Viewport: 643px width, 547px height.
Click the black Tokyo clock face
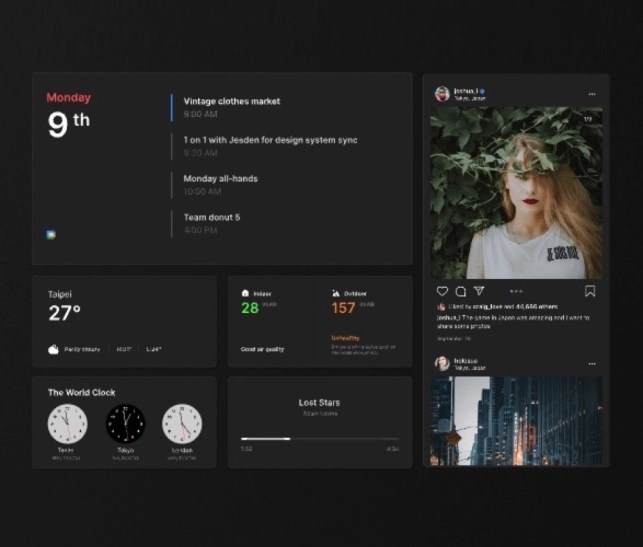[125, 424]
